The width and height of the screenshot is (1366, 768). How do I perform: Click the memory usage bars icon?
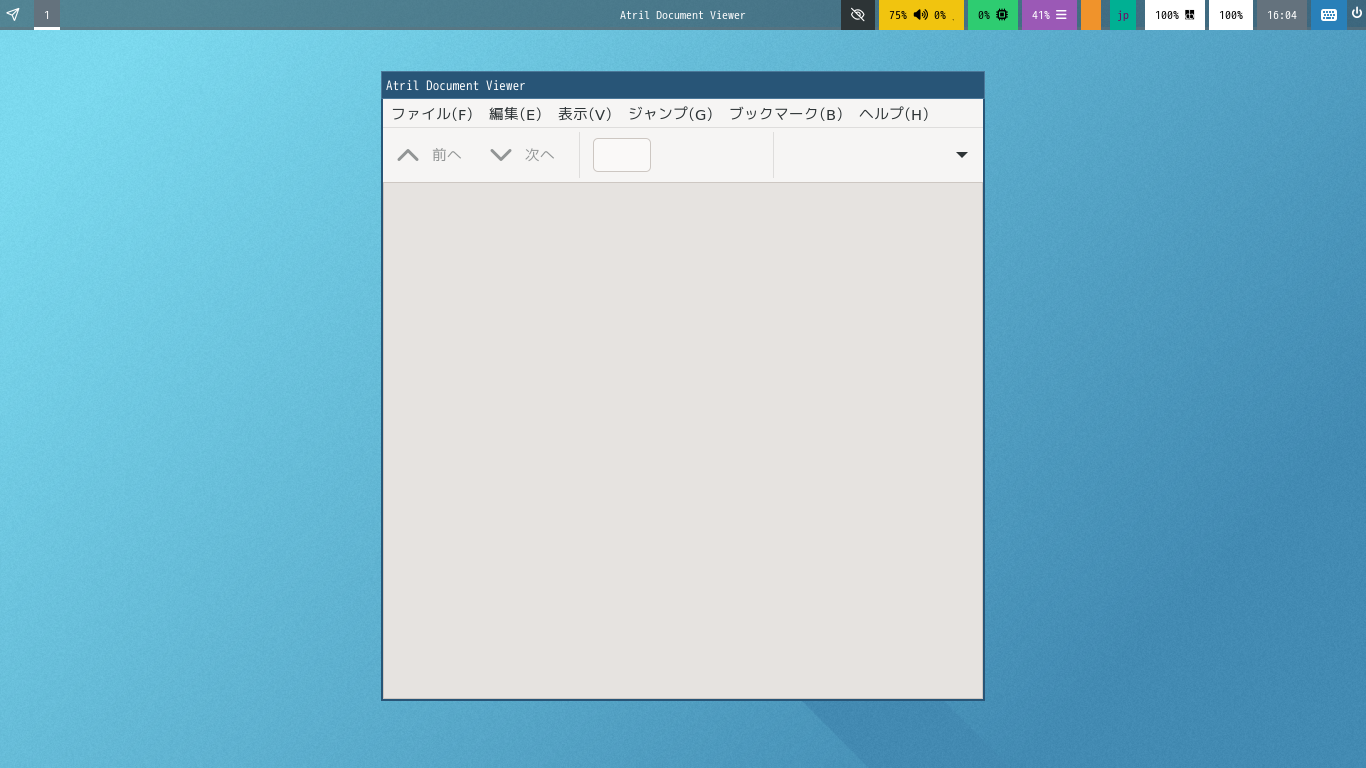[1061, 15]
